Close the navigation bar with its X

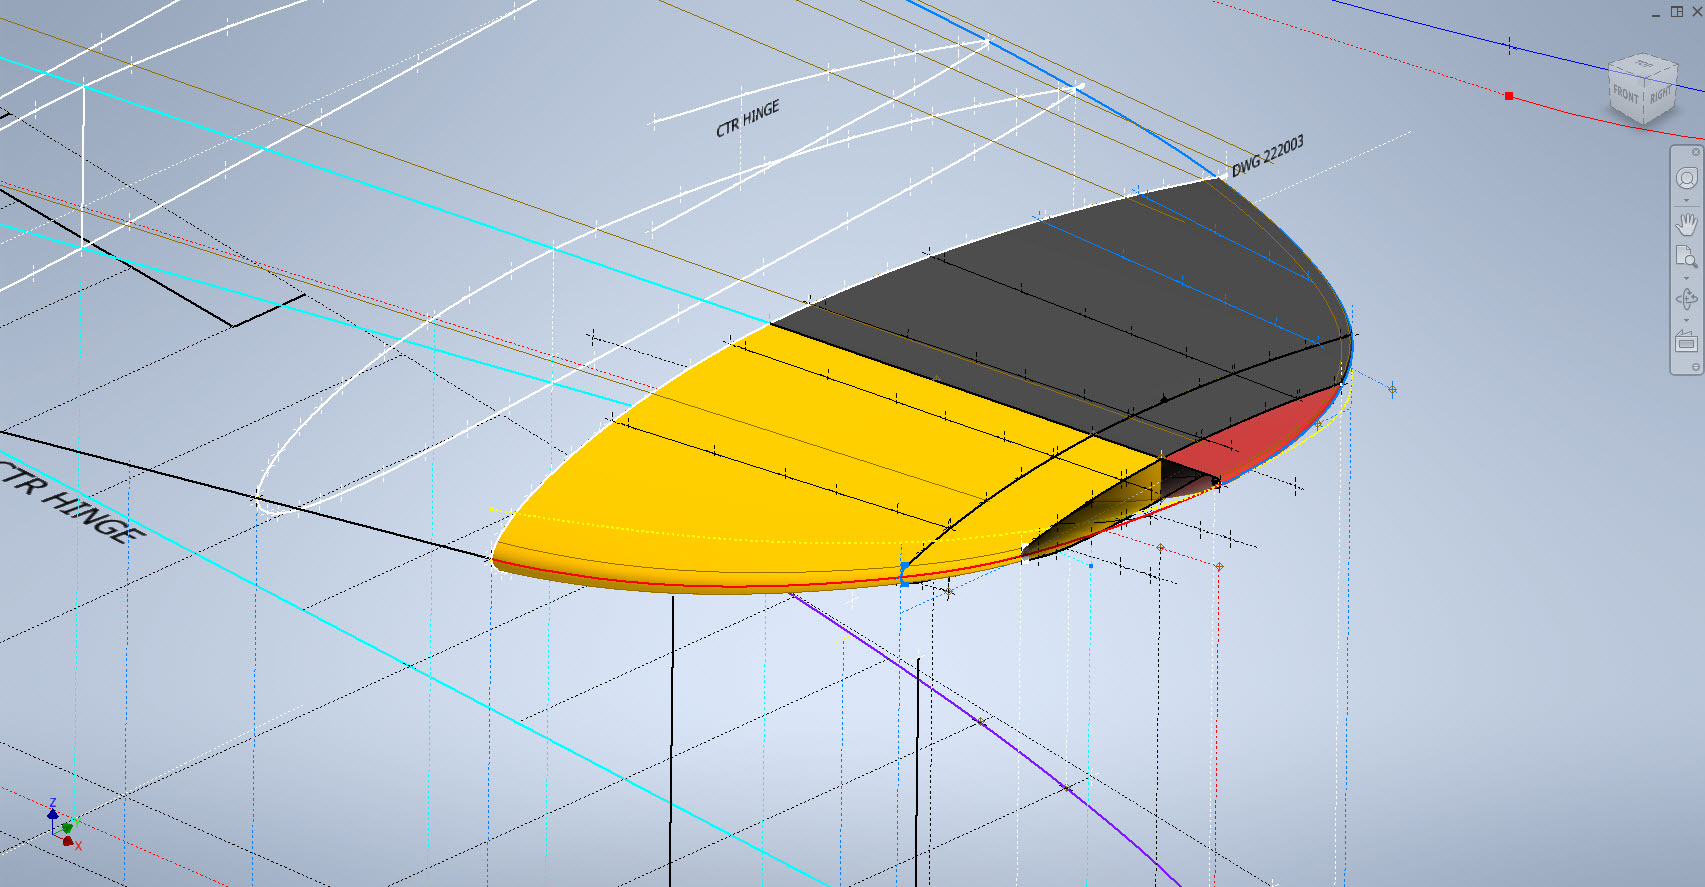pyautogui.click(x=1695, y=152)
